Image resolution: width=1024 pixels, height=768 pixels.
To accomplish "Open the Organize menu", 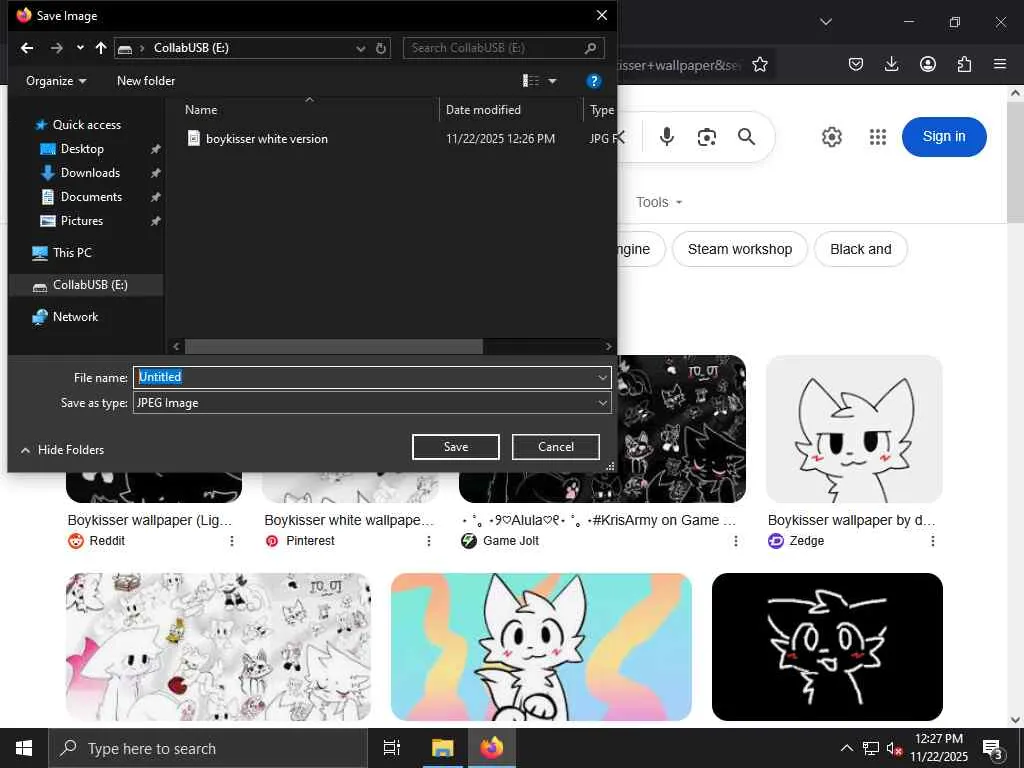I will pos(56,81).
